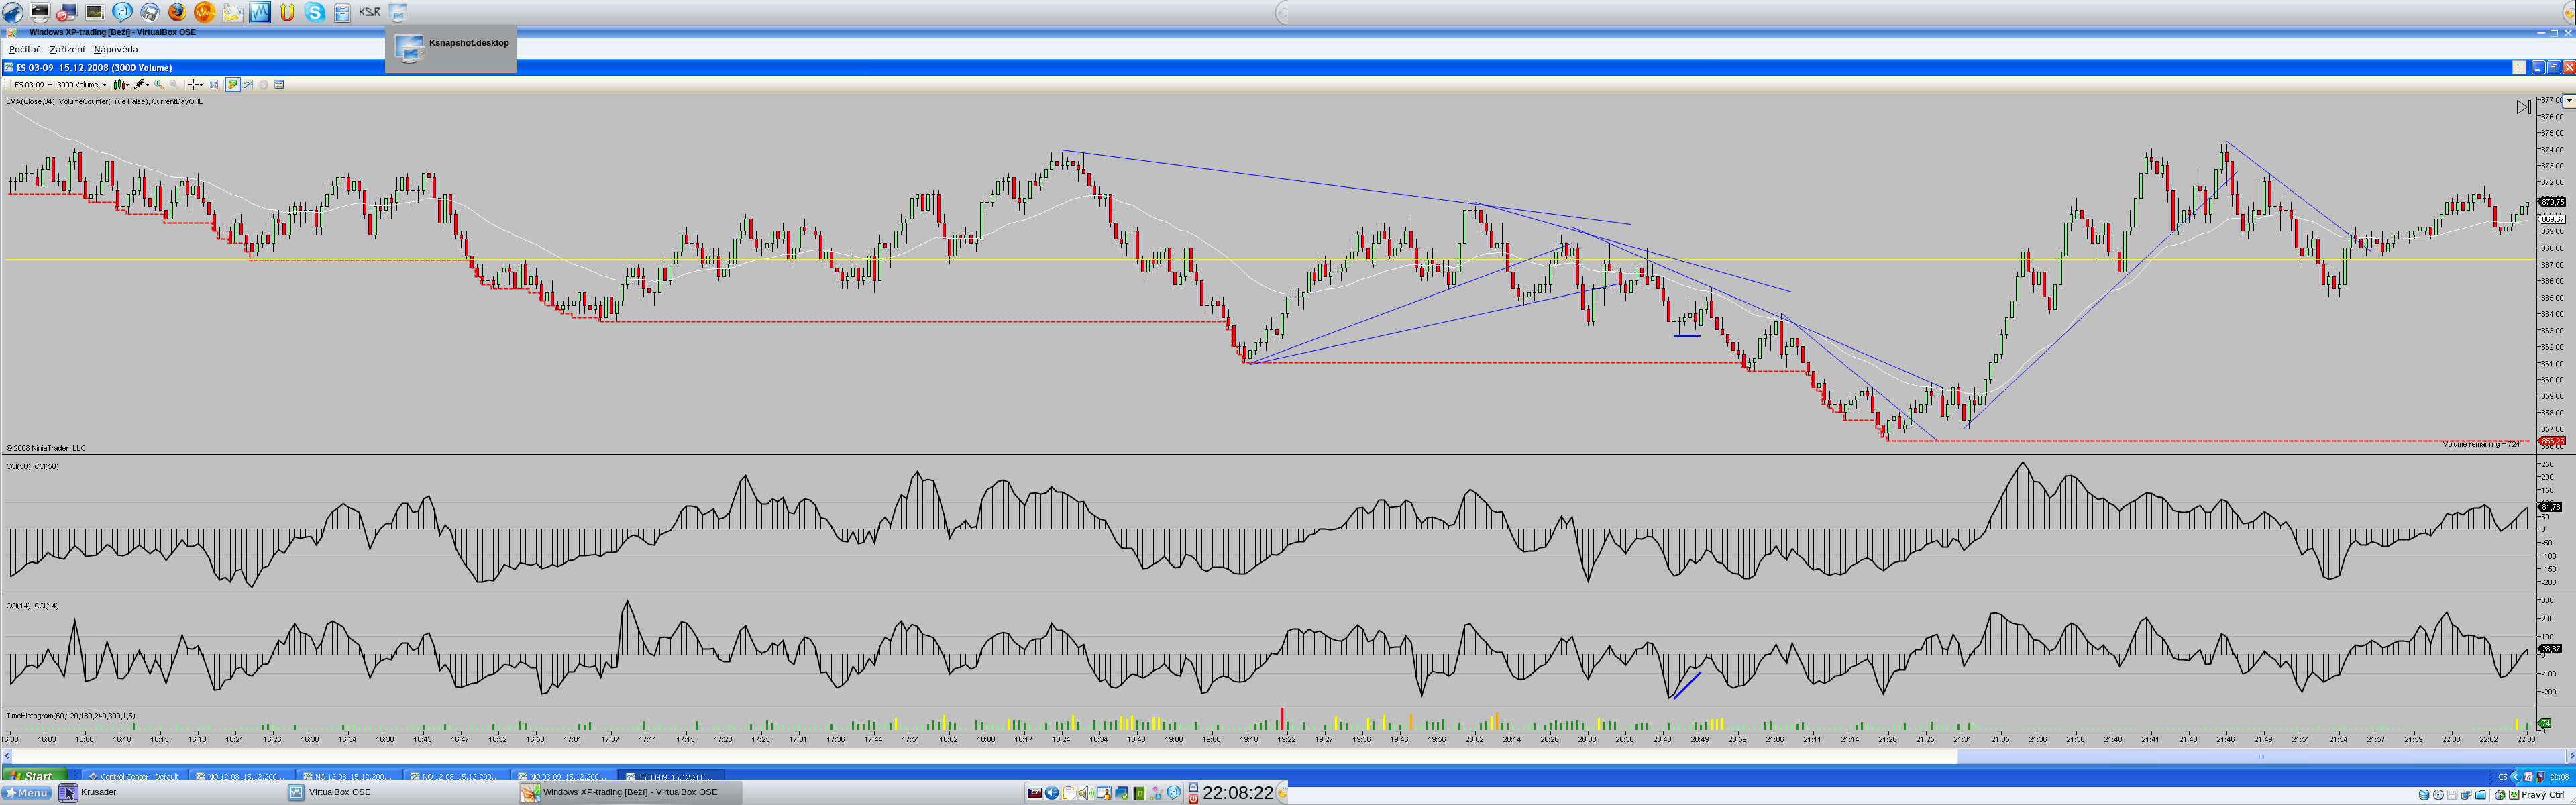Click the zoom in magnifier icon
The image size is (2576, 805).
[x=159, y=85]
